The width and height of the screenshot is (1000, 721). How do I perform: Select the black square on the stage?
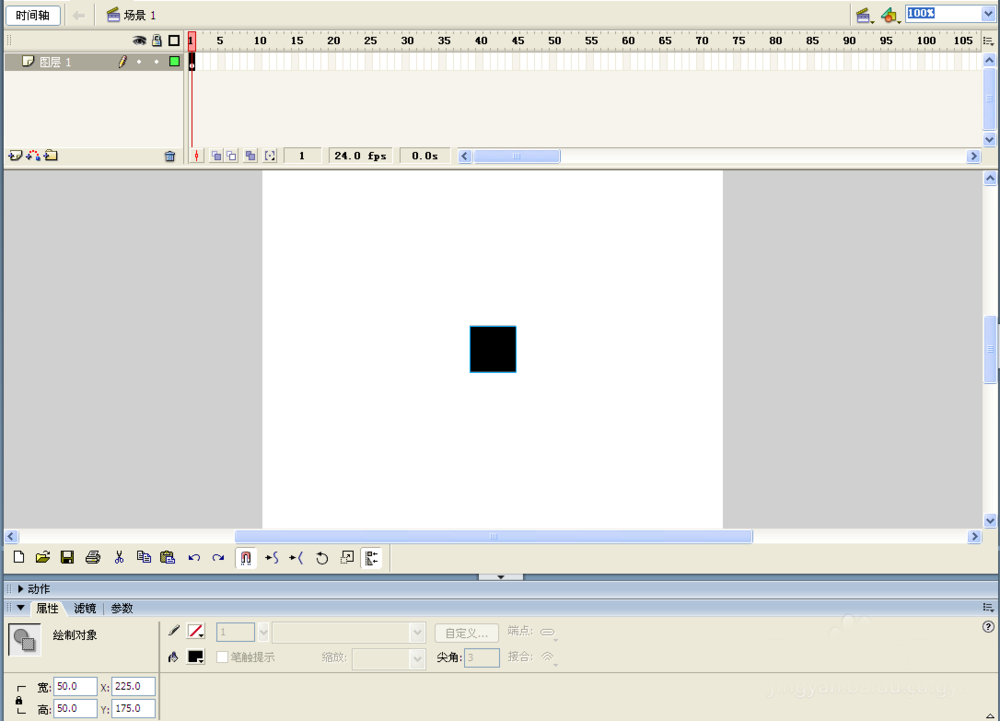click(x=493, y=349)
